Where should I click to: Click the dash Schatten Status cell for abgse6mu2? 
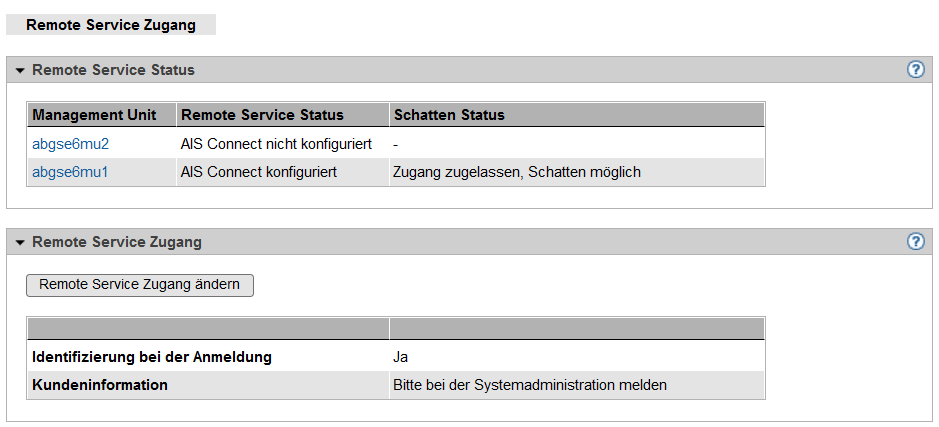pos(396,144)
